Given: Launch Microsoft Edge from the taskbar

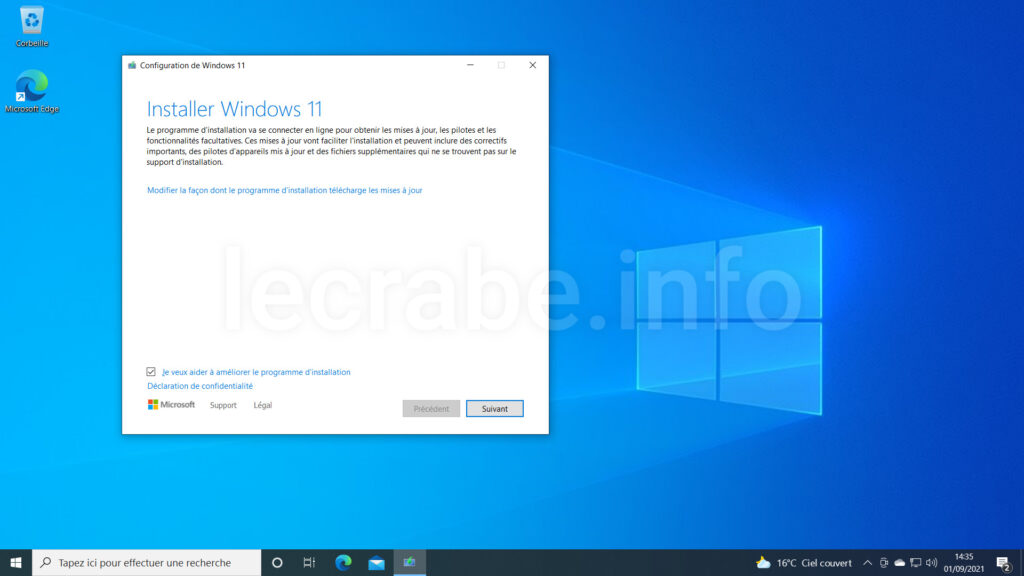Looking at the screenshot, I should (x=343, y=562).
